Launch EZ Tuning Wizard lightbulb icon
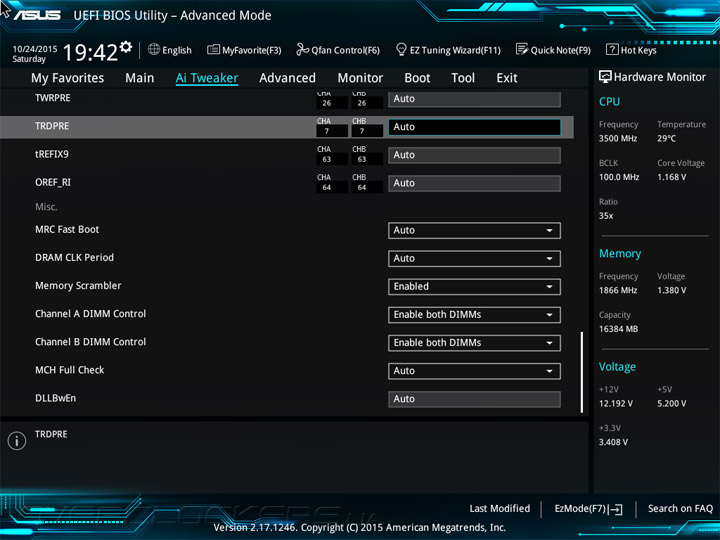The width and height of the screenshot is (720, 540). click(x=401, y=49)
